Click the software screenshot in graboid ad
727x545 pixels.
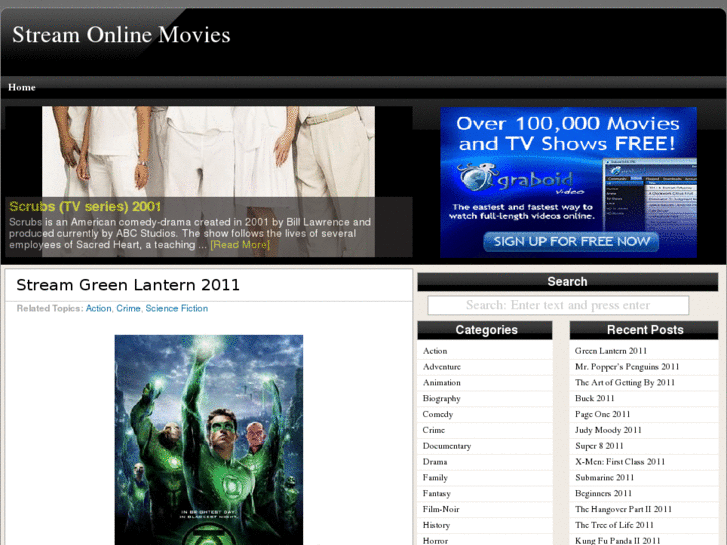click(649, 195)
